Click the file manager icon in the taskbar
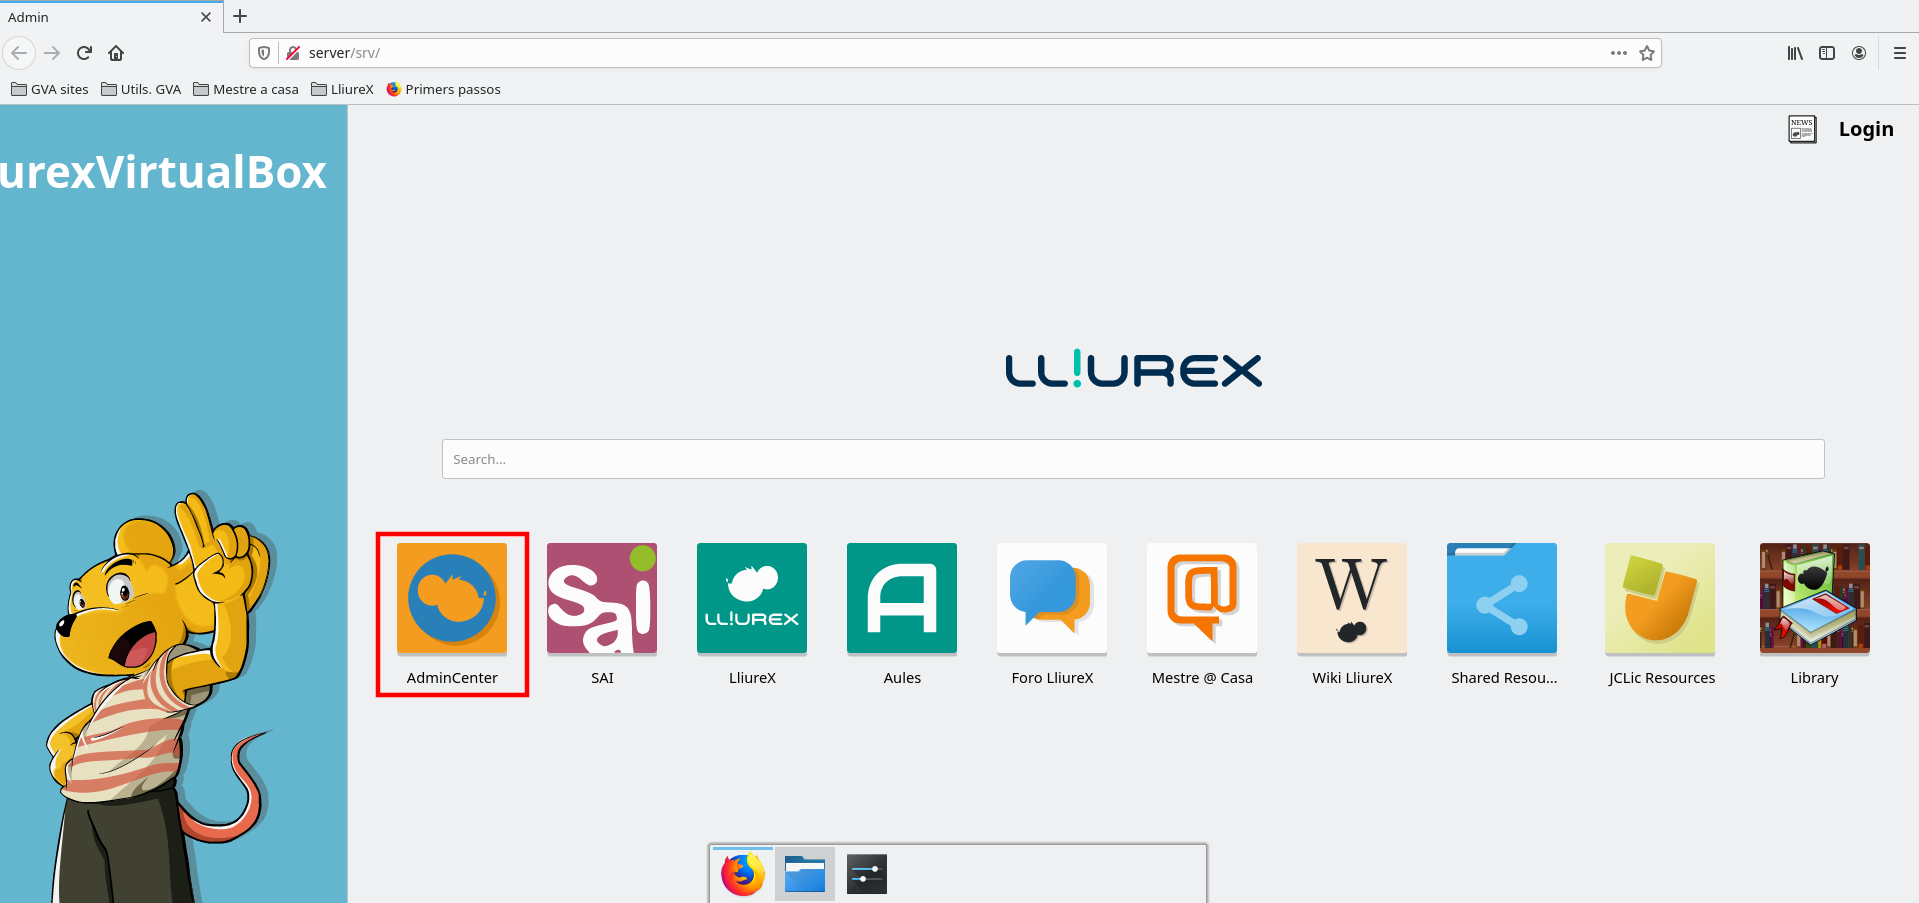 tap(804, 875)
